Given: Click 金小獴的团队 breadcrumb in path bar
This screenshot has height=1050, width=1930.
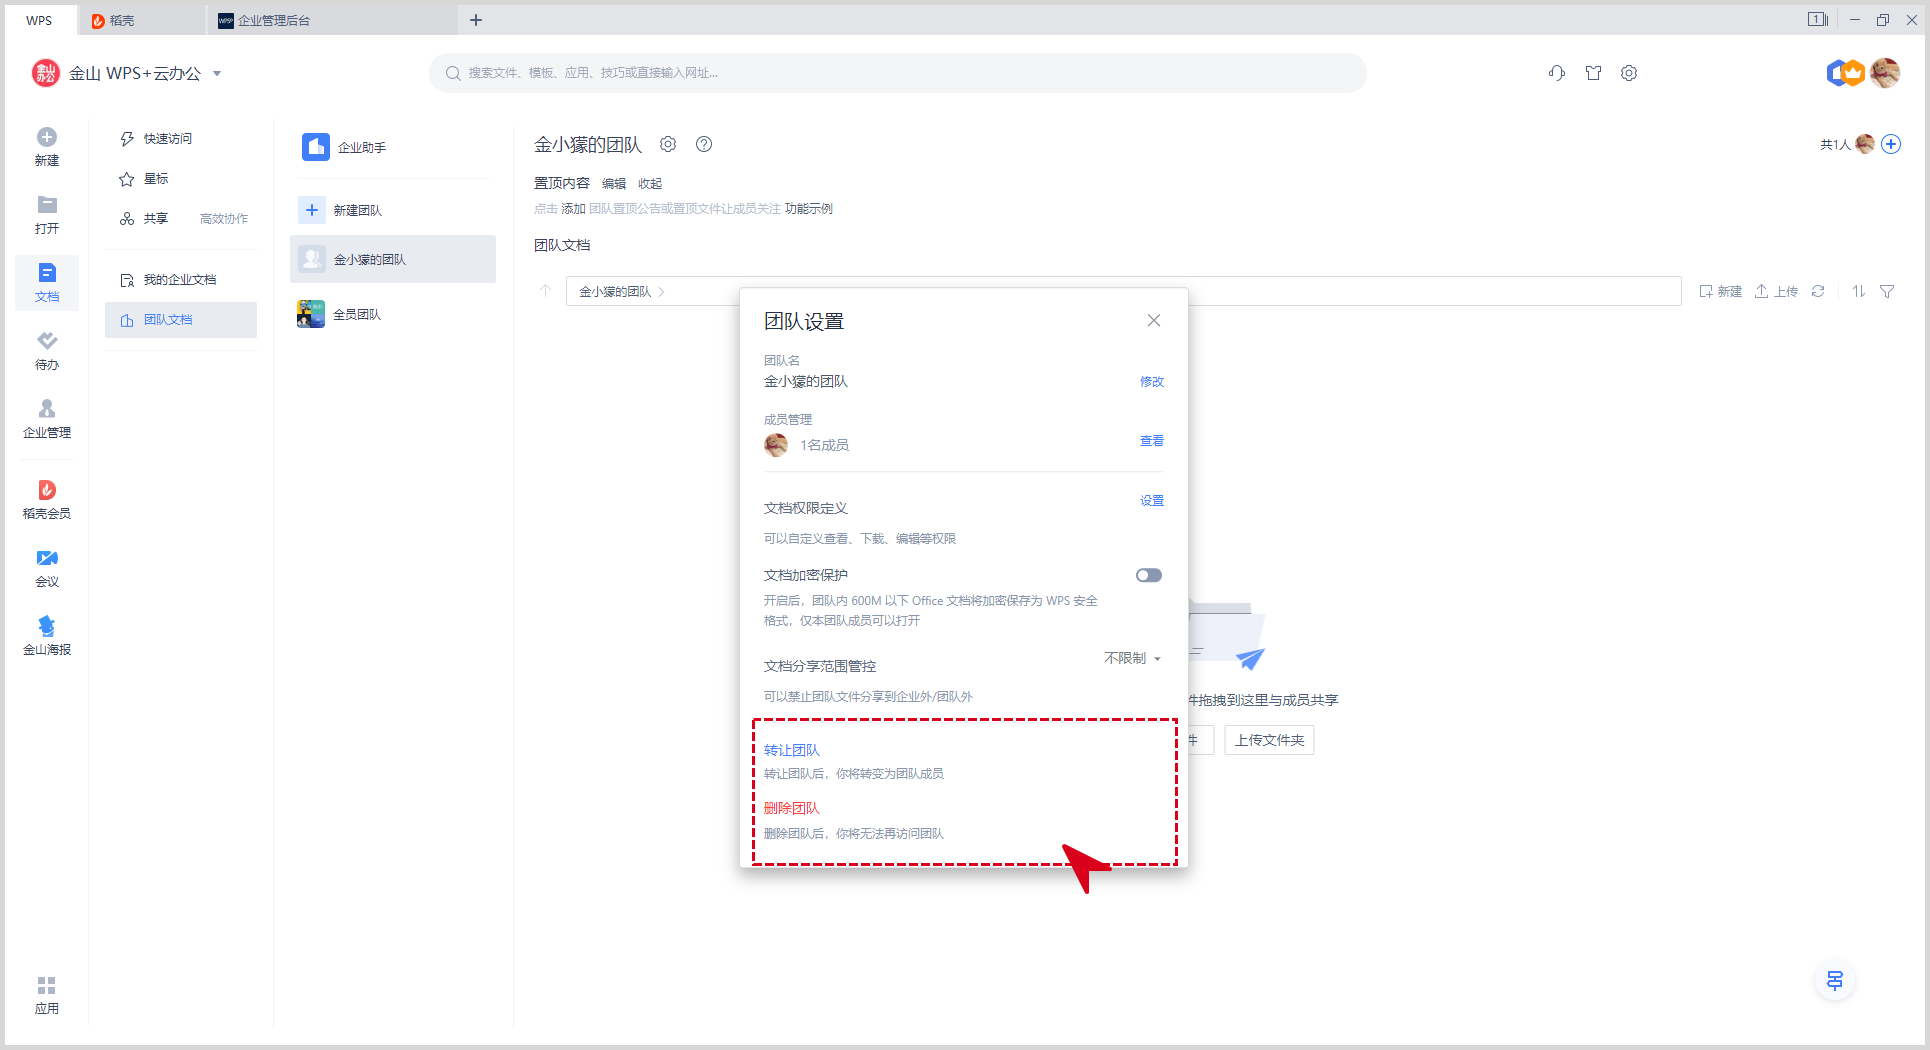Looking at the screenshot, I should (615, 292).
